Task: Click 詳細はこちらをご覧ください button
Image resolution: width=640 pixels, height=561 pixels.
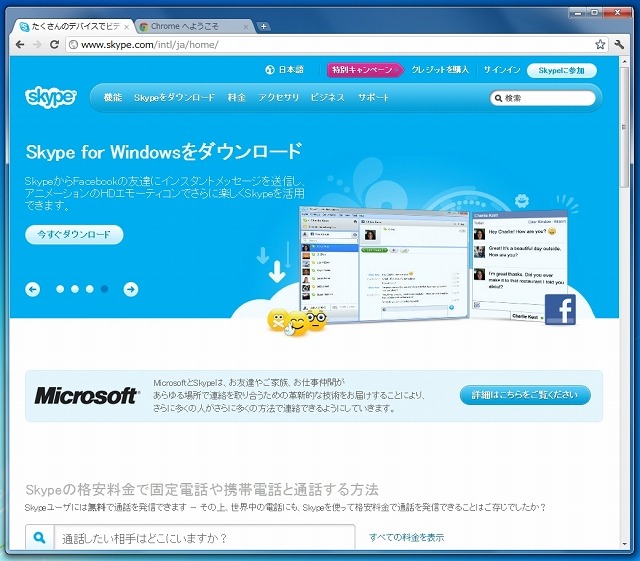Action: [x=525, y=395]
